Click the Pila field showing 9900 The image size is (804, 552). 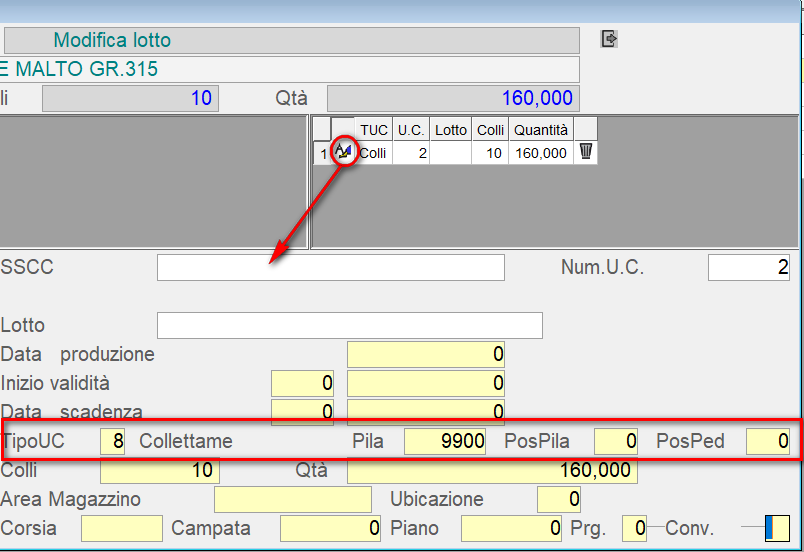[445, 441]
